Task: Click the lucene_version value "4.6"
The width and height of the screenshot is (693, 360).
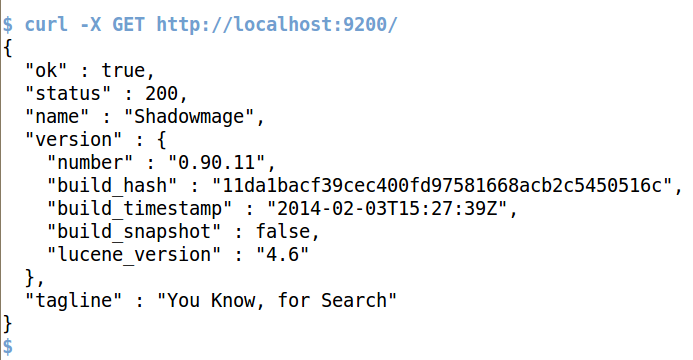Action: [282, 254]
